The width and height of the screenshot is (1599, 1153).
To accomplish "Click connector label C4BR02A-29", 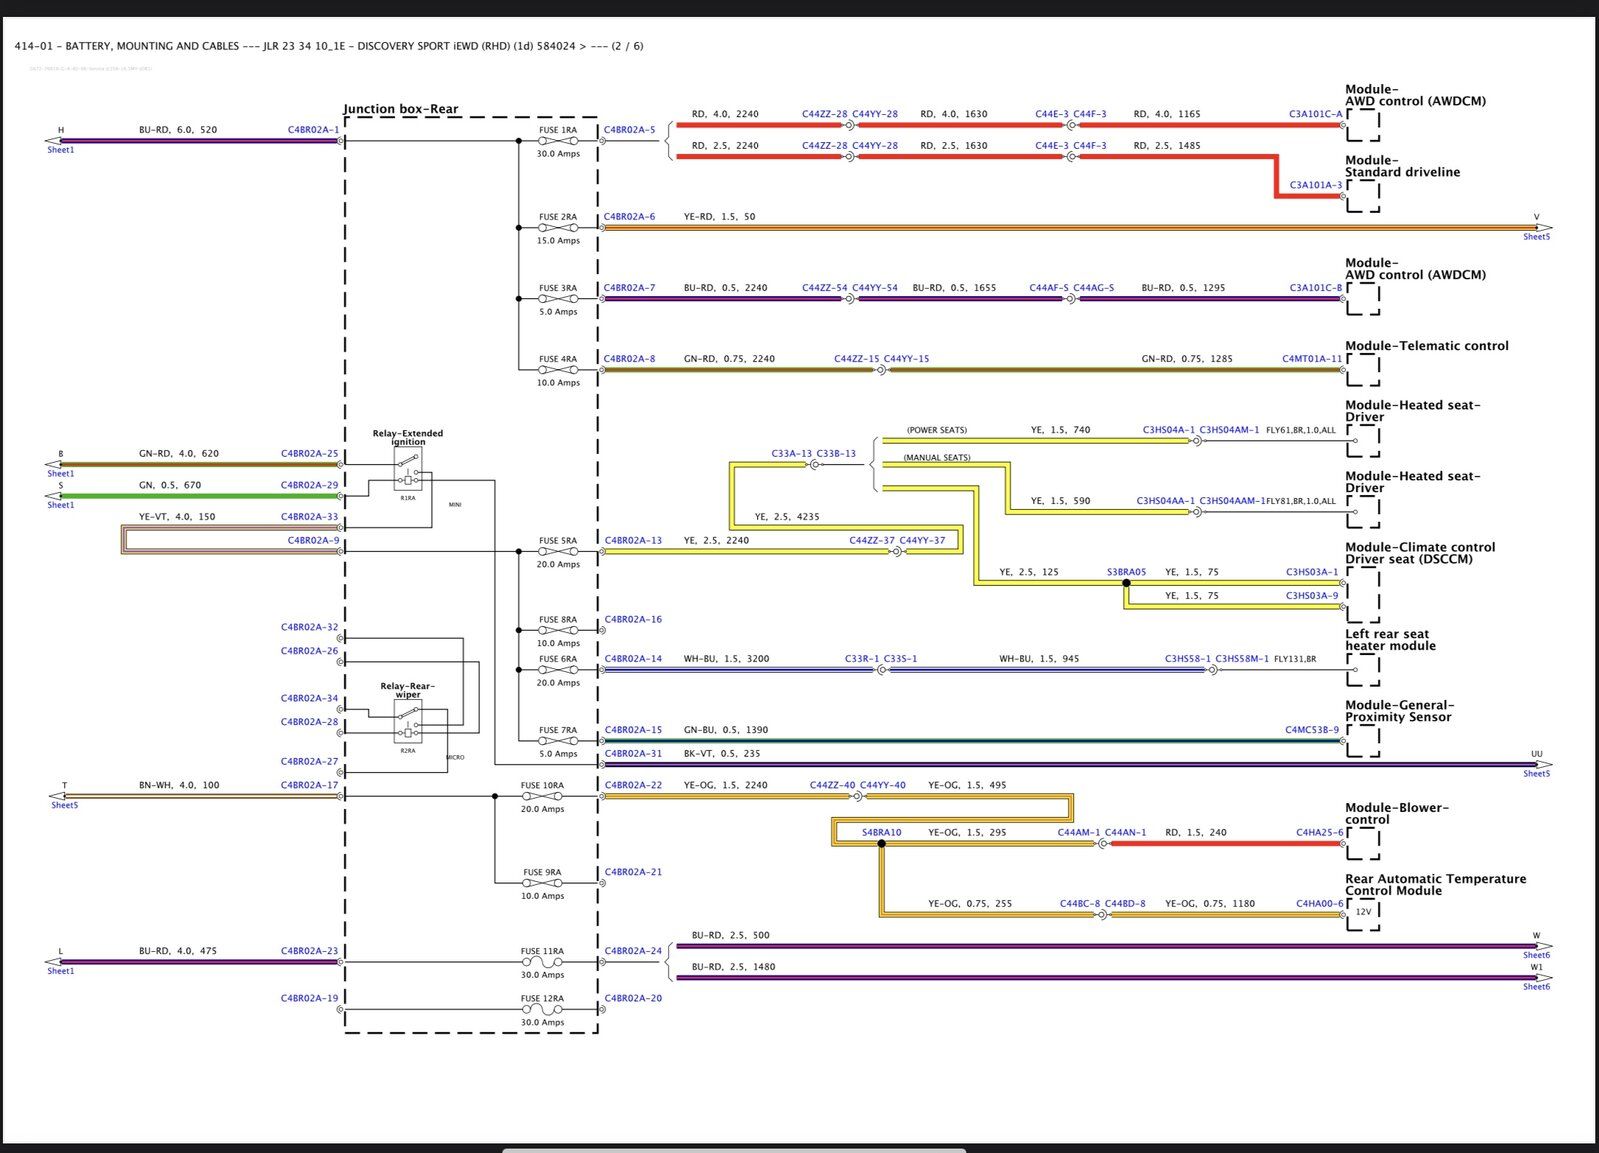I will [x=310, y=485].
